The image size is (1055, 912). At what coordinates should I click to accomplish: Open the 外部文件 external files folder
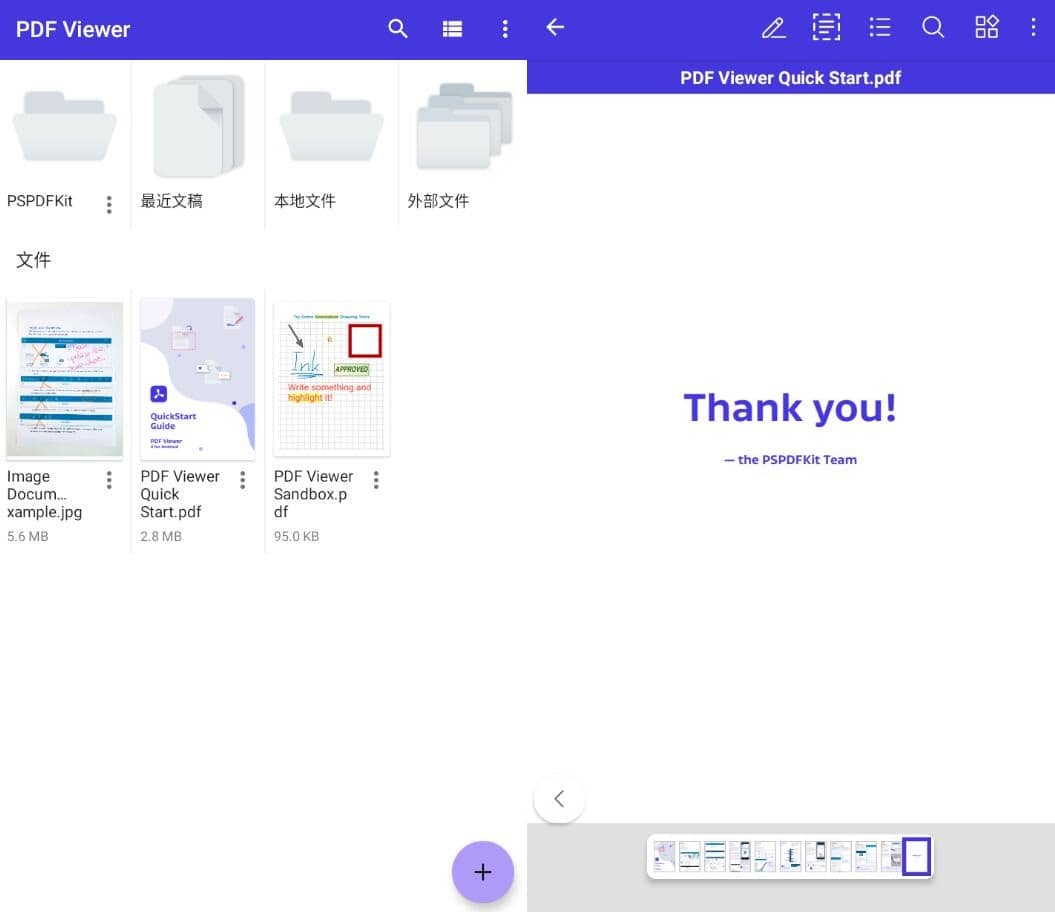coord(464,130)
